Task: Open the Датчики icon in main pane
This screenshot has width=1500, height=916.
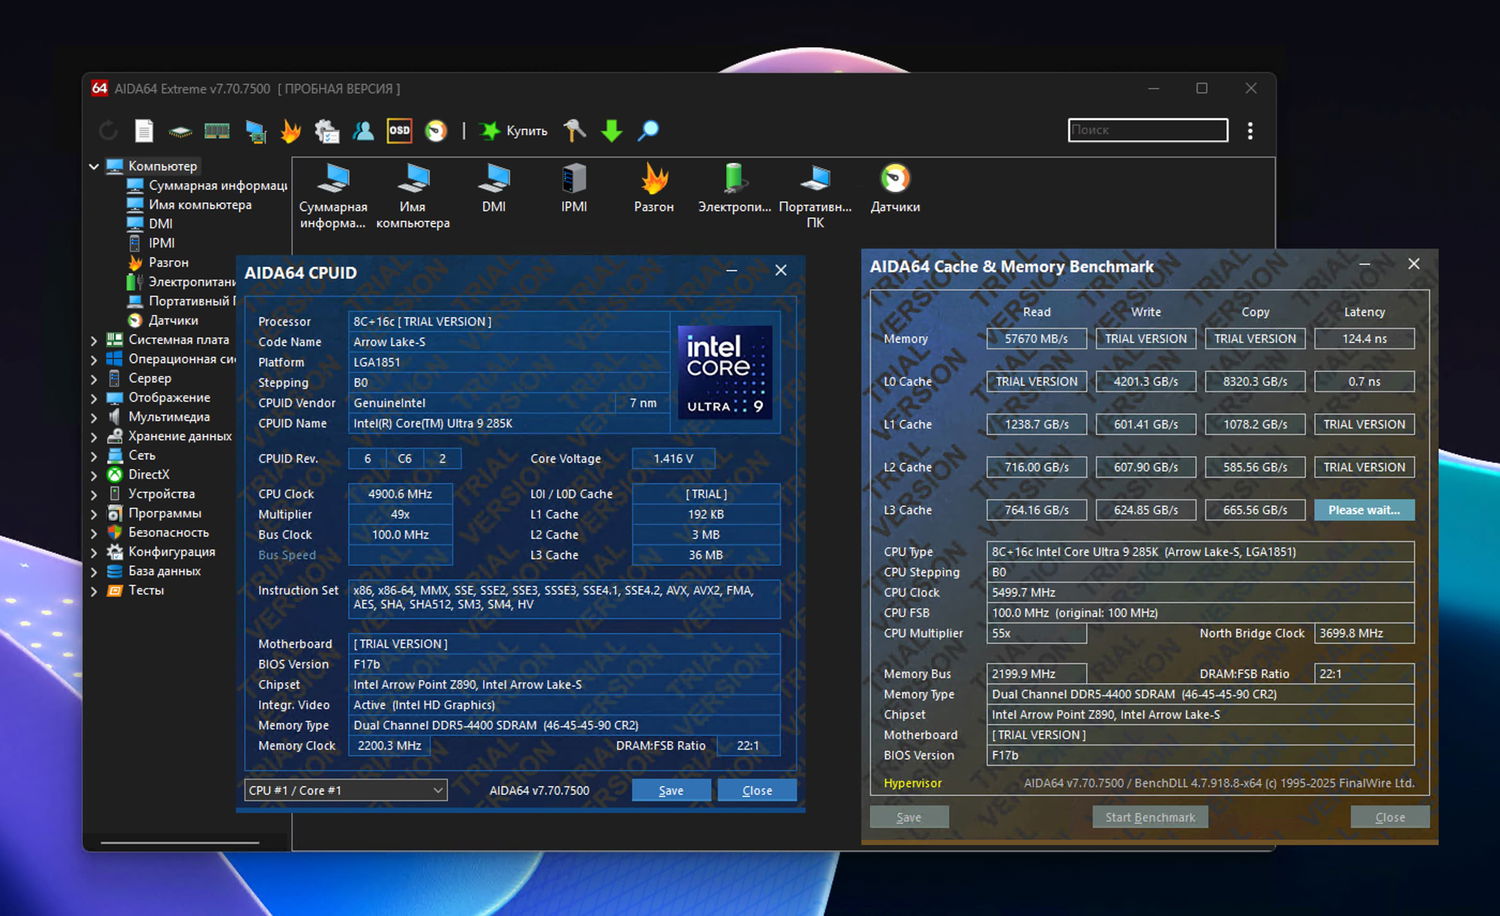Action: click(x=895, y=189)
